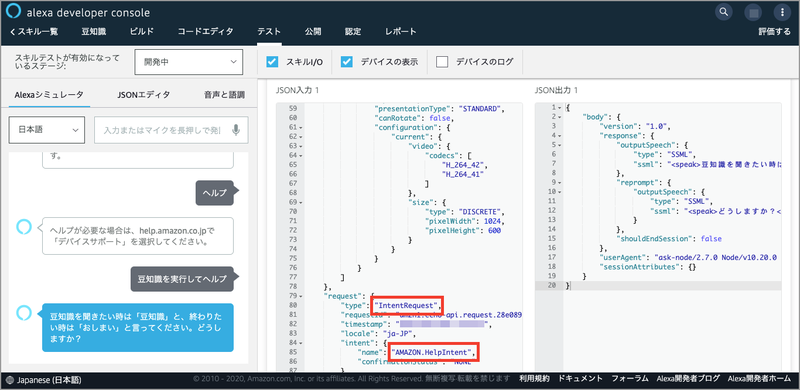This screenshot has width=800, height=390.
Task: Click the square account icon in header
Action: point(753,12)
